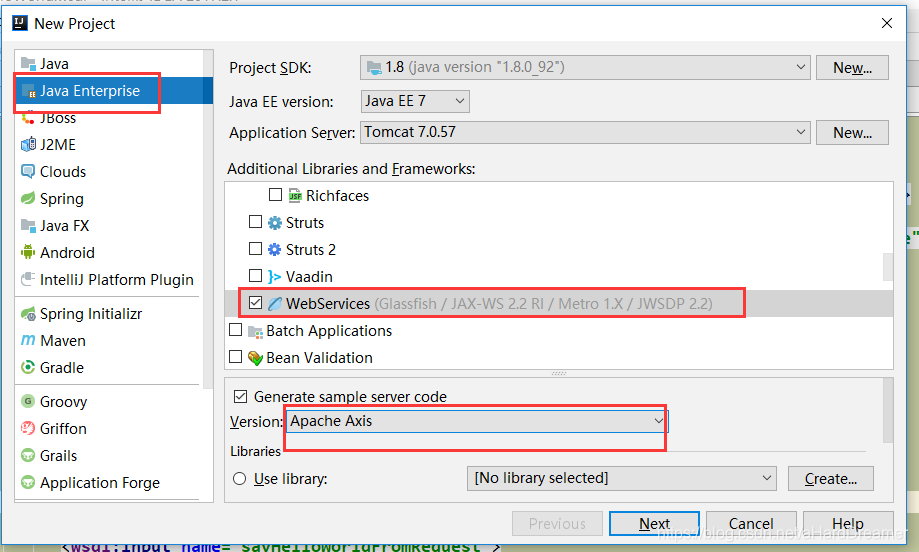The image size is (919, 552).
Task: Click the Vaadin icon
Action: tap(274, 277)
